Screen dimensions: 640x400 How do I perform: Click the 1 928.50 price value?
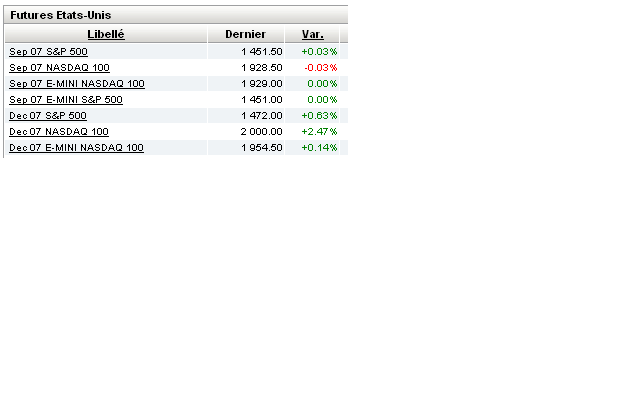(261, 67)
